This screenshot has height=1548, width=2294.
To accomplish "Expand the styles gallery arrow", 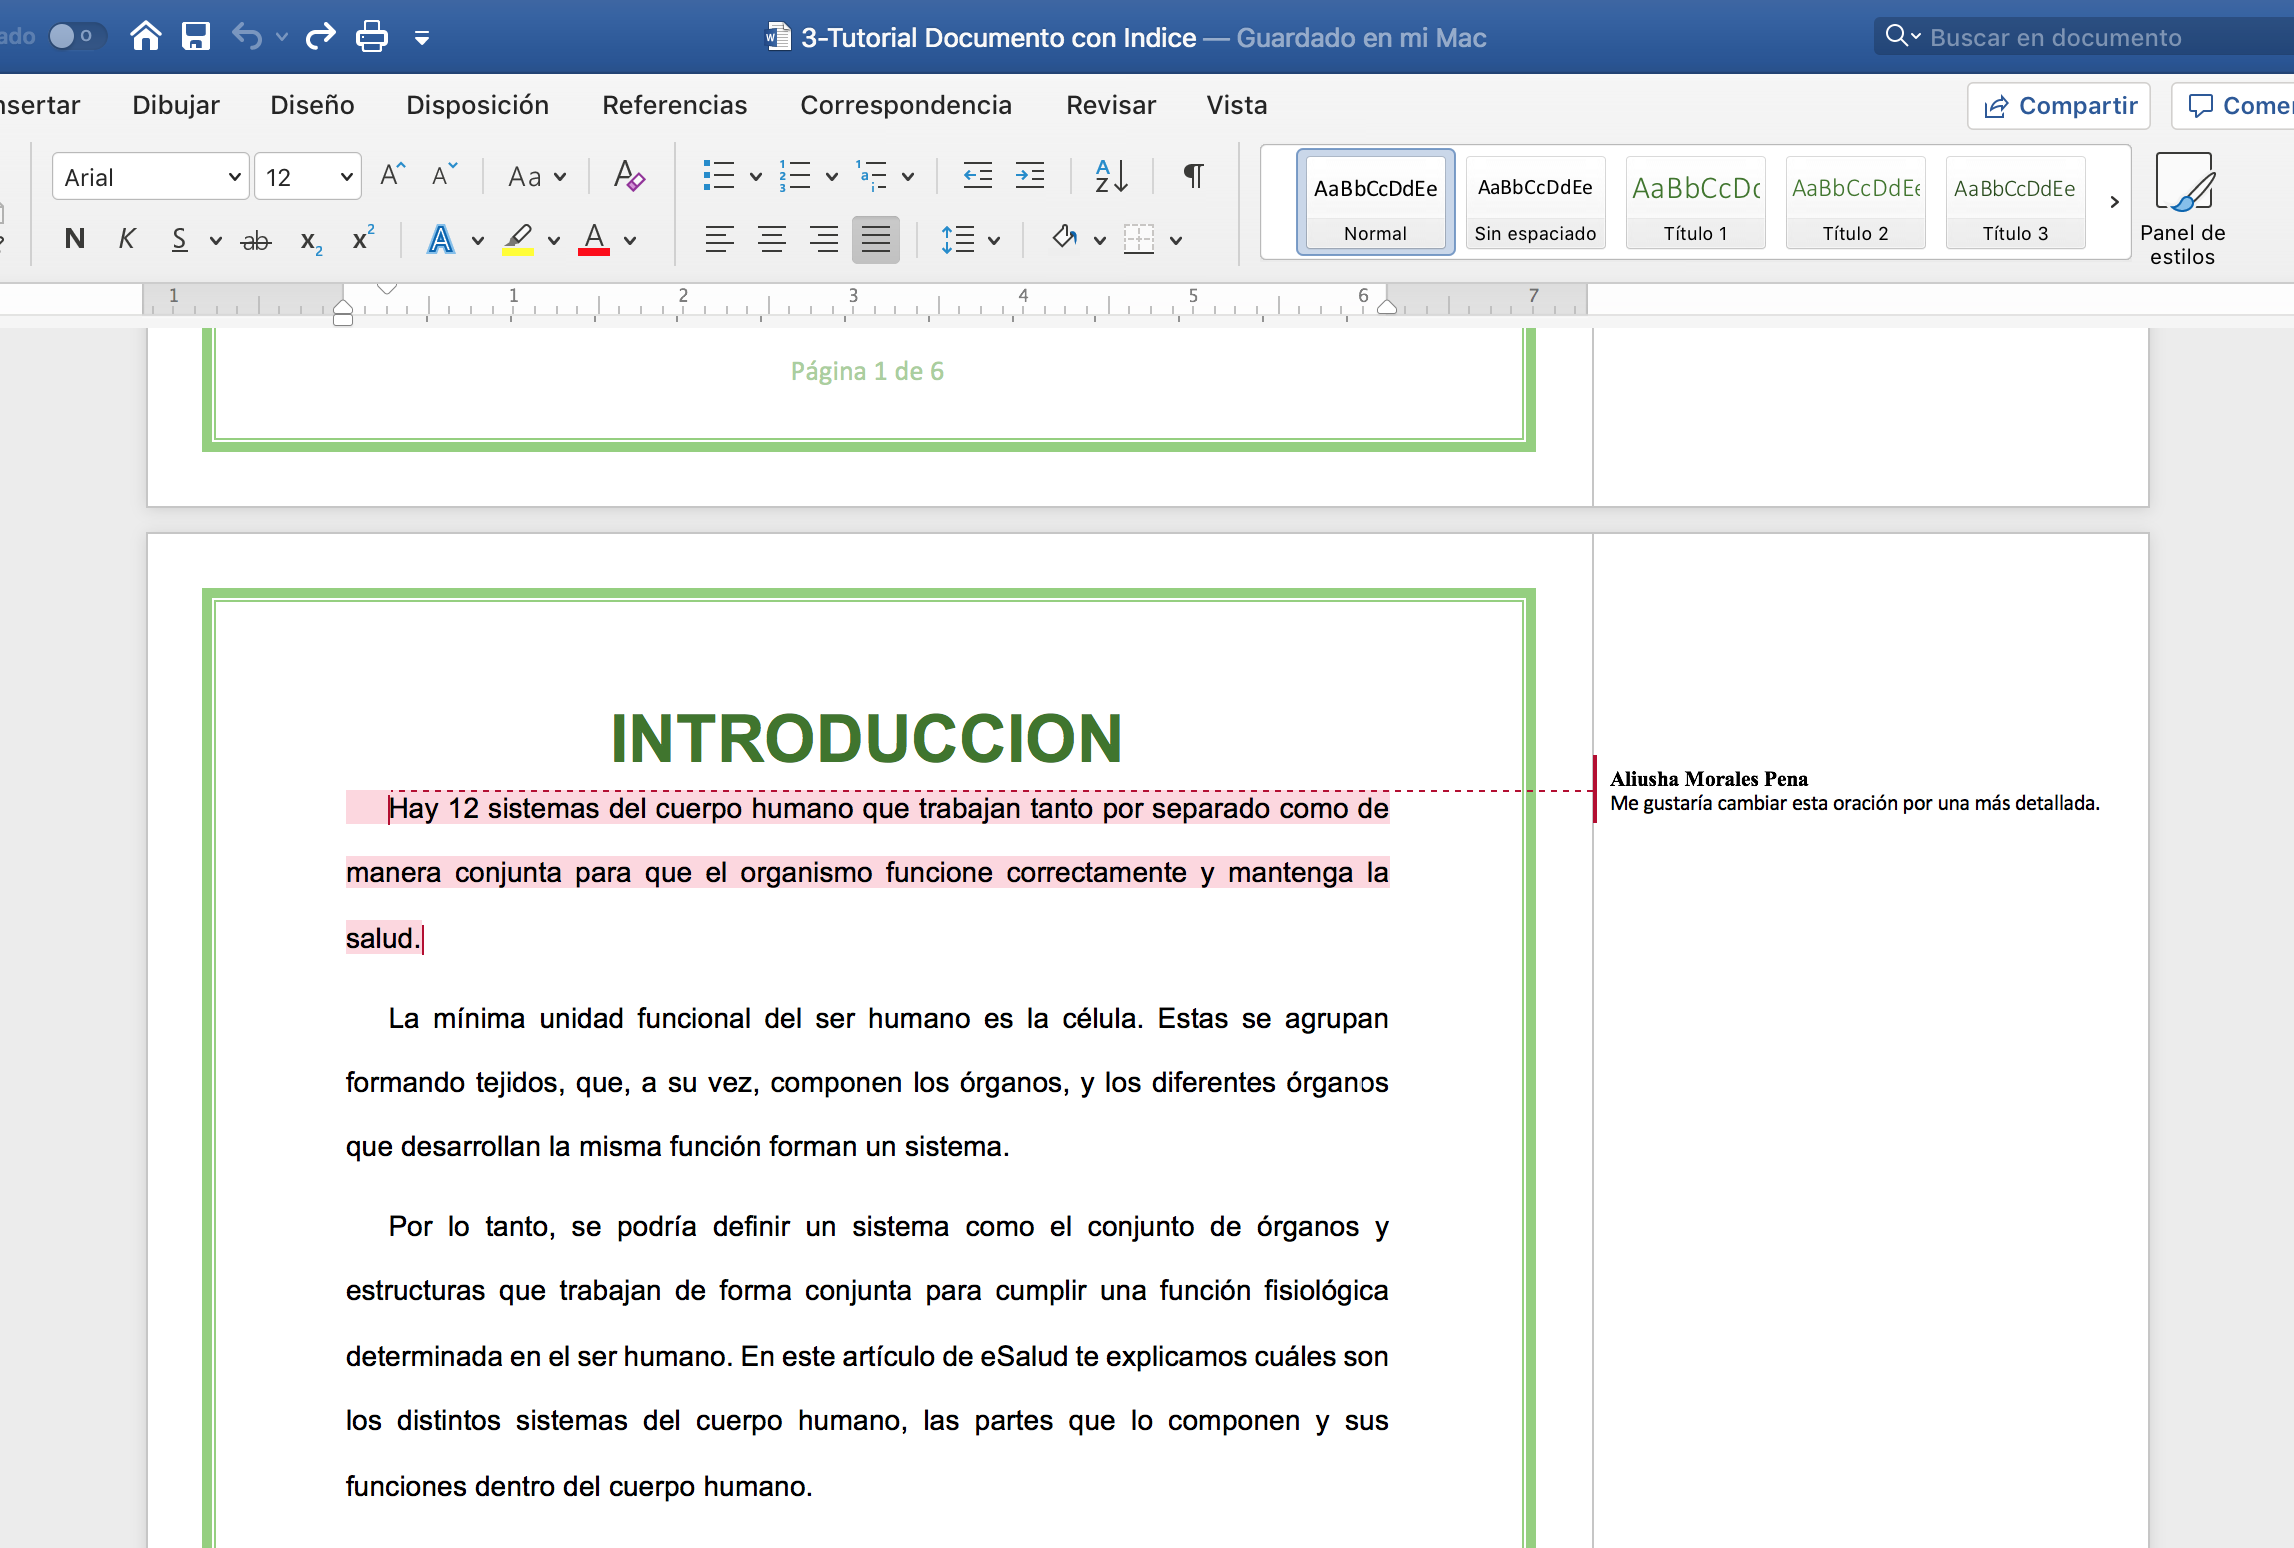I will [x=2114, y=203].
